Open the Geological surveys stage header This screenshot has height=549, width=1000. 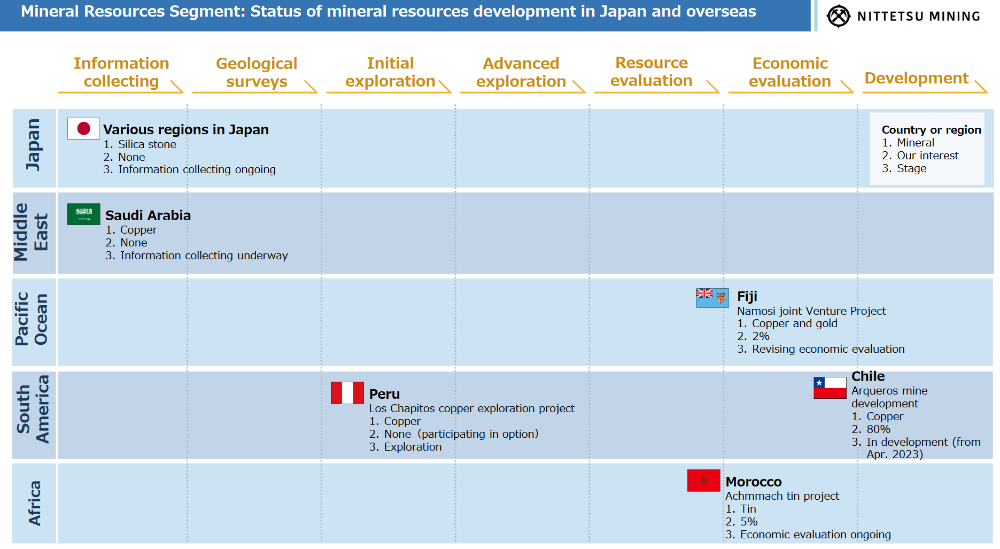point(256,72)
